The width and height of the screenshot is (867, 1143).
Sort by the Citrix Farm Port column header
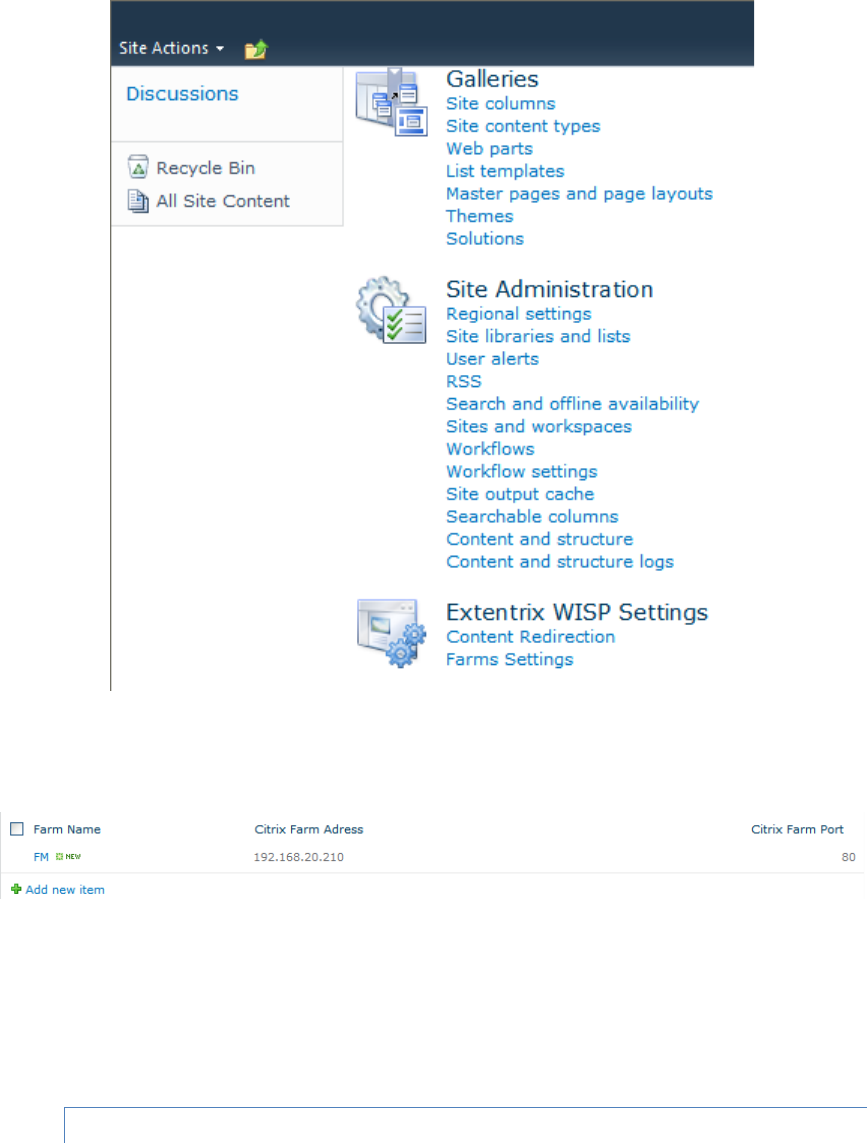pos(797,829)
